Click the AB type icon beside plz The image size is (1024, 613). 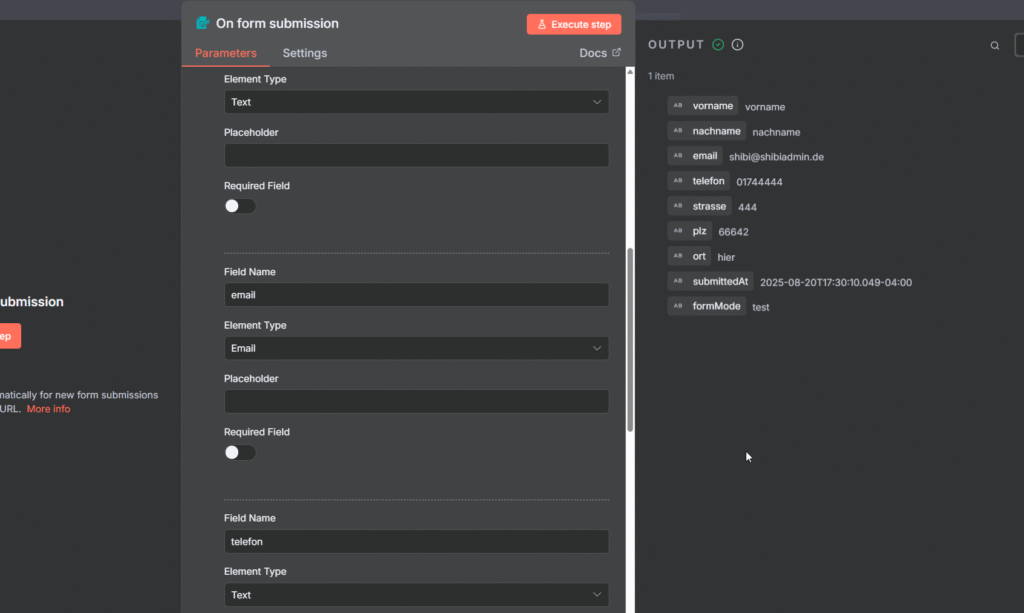click(x=678, y=231)
